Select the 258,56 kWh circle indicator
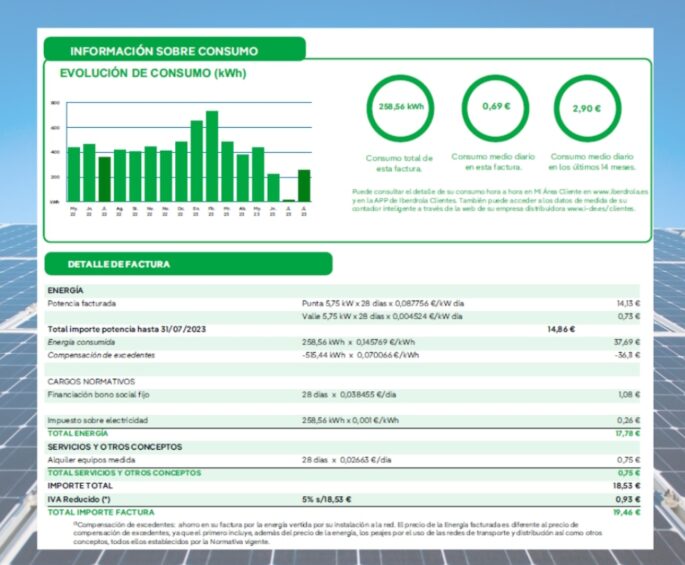685x565 pixels. click(400, 108)
